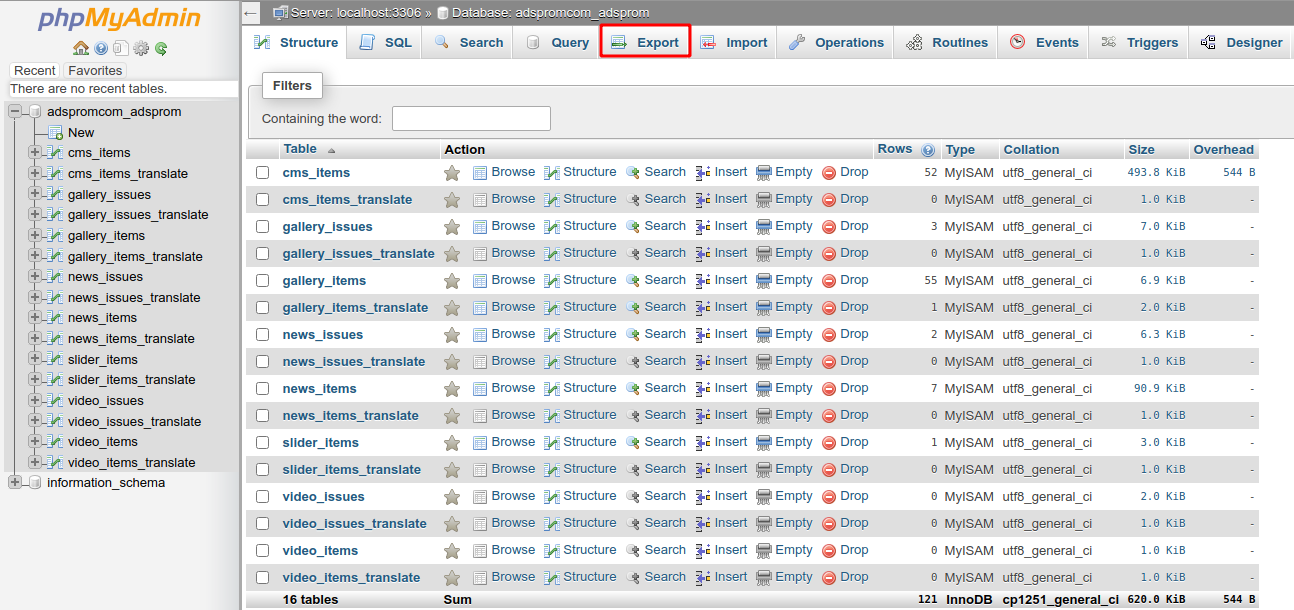Expand gallery_items_translate node in sidebar

[35, 256]
